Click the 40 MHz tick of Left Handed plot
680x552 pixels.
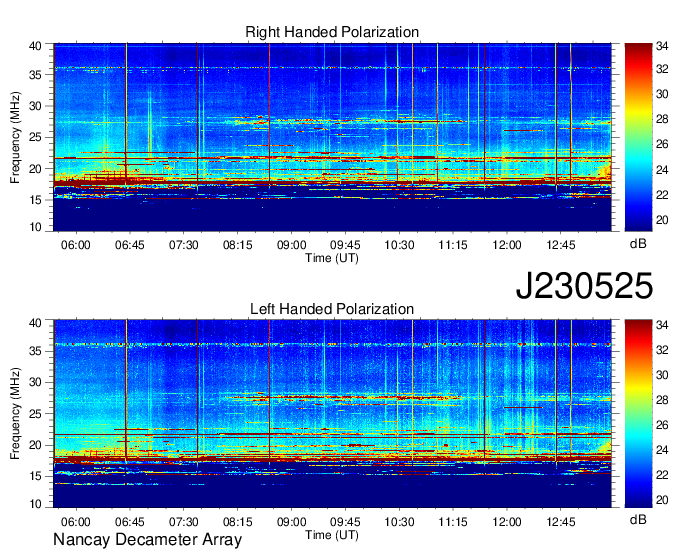(35, 323)
